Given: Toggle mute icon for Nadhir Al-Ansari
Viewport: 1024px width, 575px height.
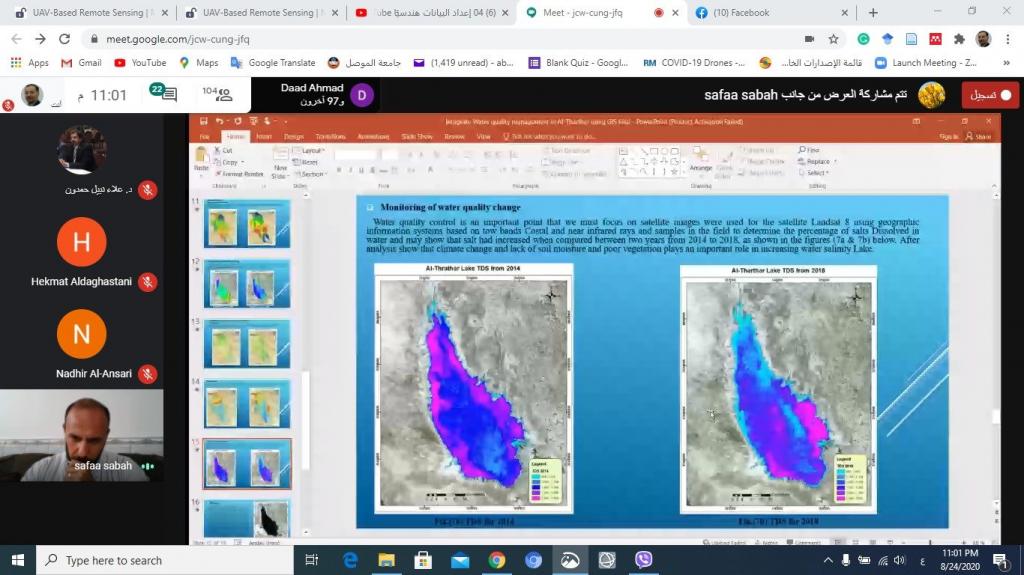Looking at the screenshot, I should click(148, 374).
